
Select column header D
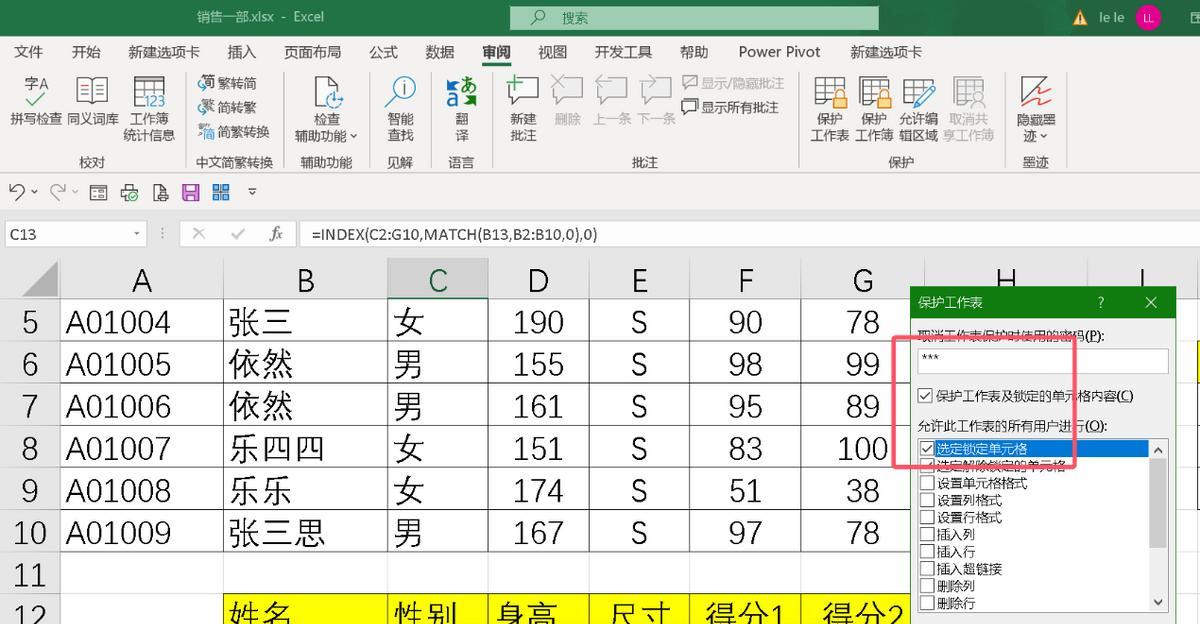pyautogui.click(x=538, y=280)
